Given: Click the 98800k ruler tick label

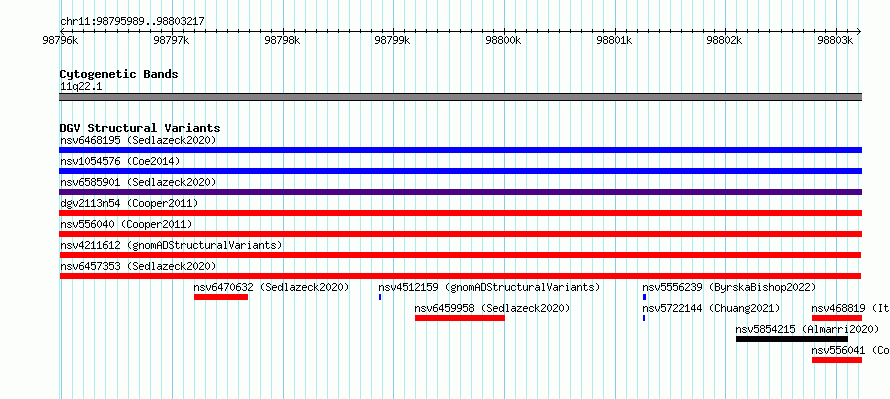Looking at the screenshot, I should (x=504, y=41).
